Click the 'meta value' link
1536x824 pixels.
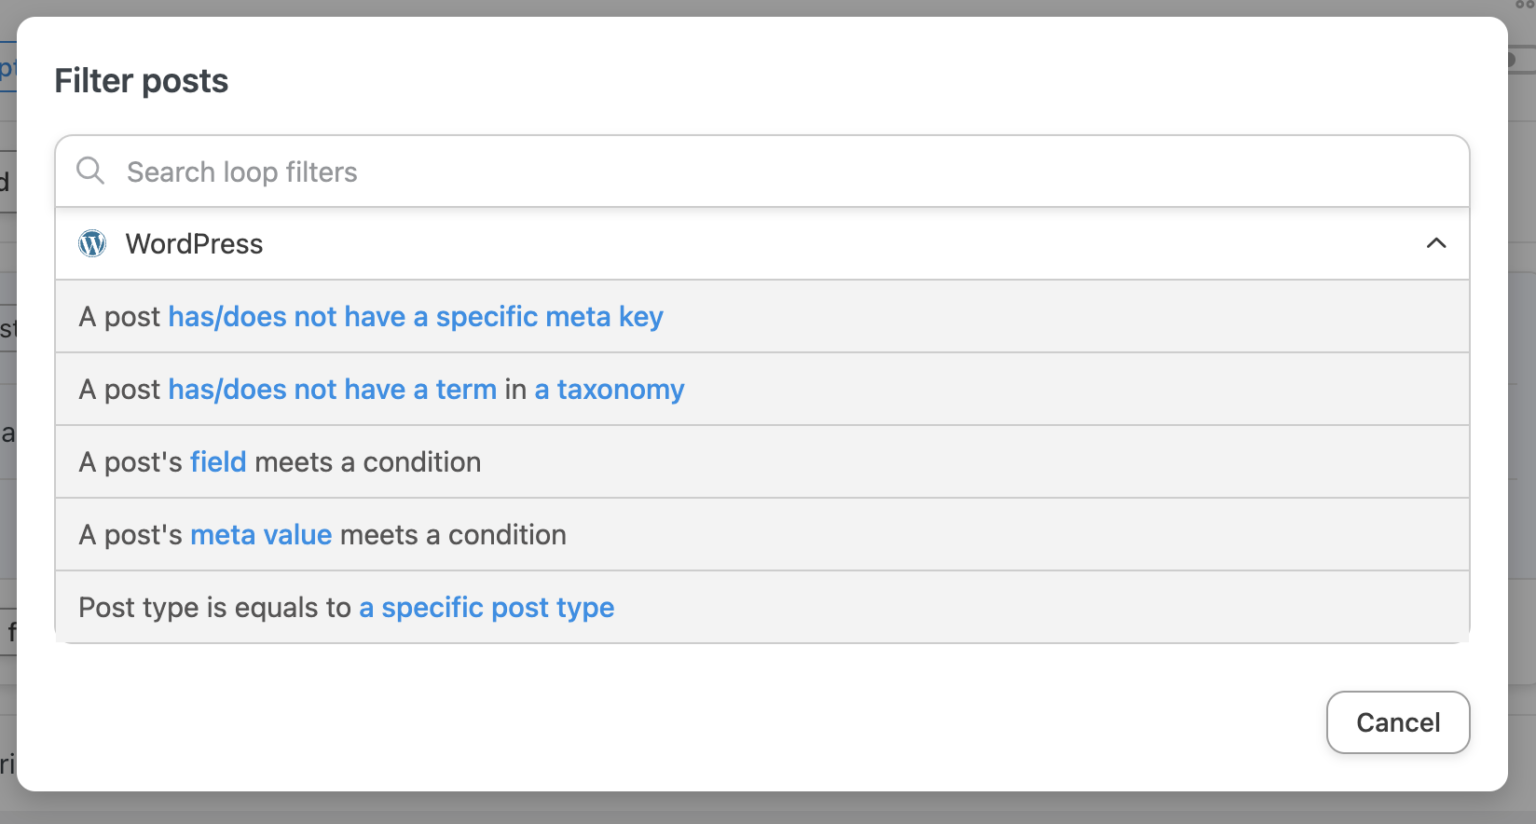click(261, 534)
